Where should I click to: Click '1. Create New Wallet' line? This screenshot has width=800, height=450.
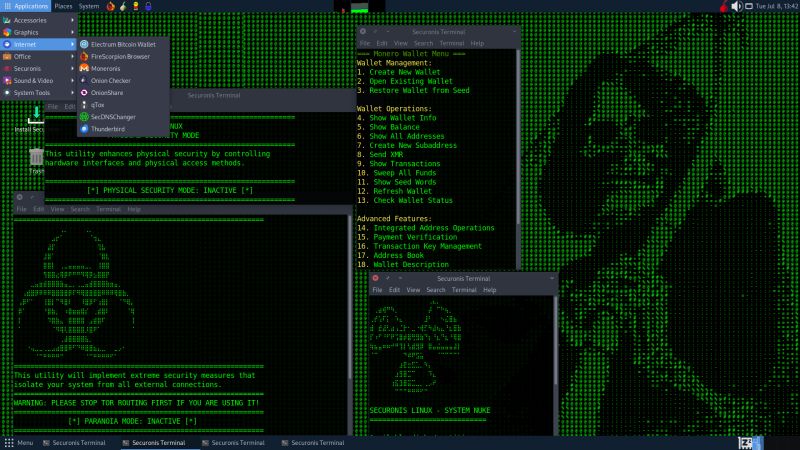pyautogui.click(x=398, y=72)
